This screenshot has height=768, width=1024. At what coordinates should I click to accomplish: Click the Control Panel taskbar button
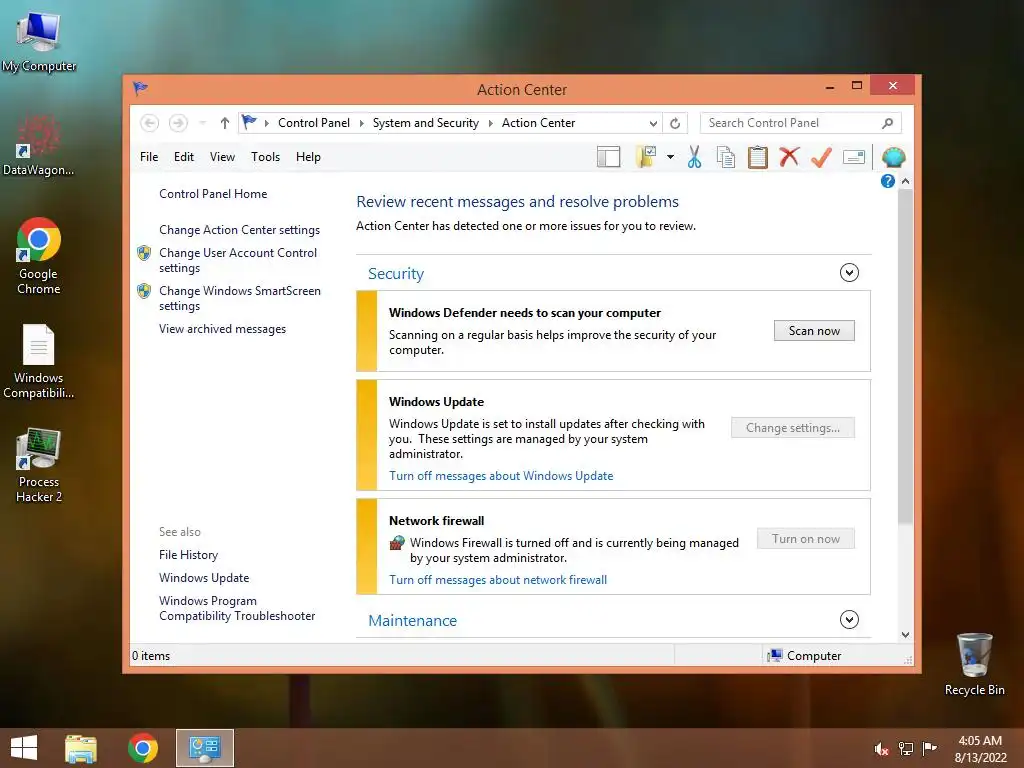pyautogui.click(x=204, y=748)
